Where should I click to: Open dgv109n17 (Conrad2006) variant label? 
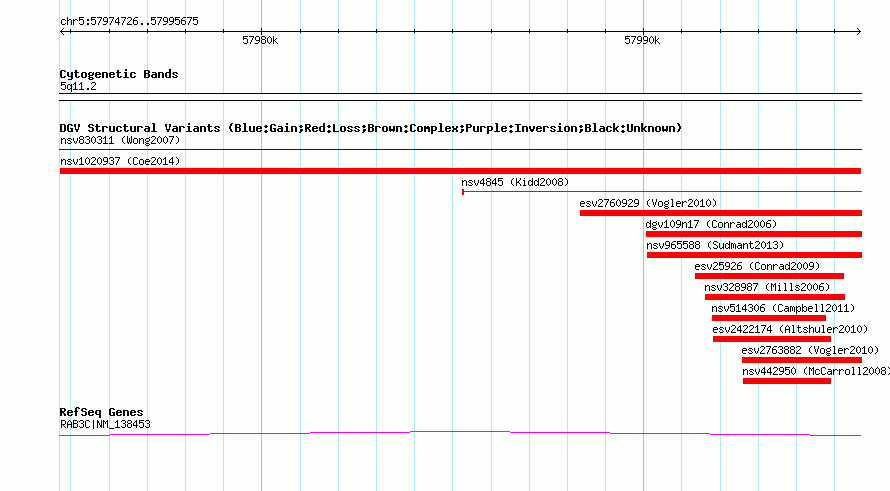tap(711, 224)
